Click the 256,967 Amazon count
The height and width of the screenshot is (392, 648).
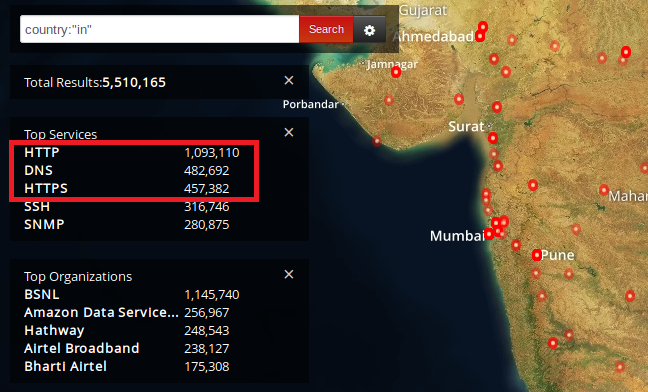[207, 313]
